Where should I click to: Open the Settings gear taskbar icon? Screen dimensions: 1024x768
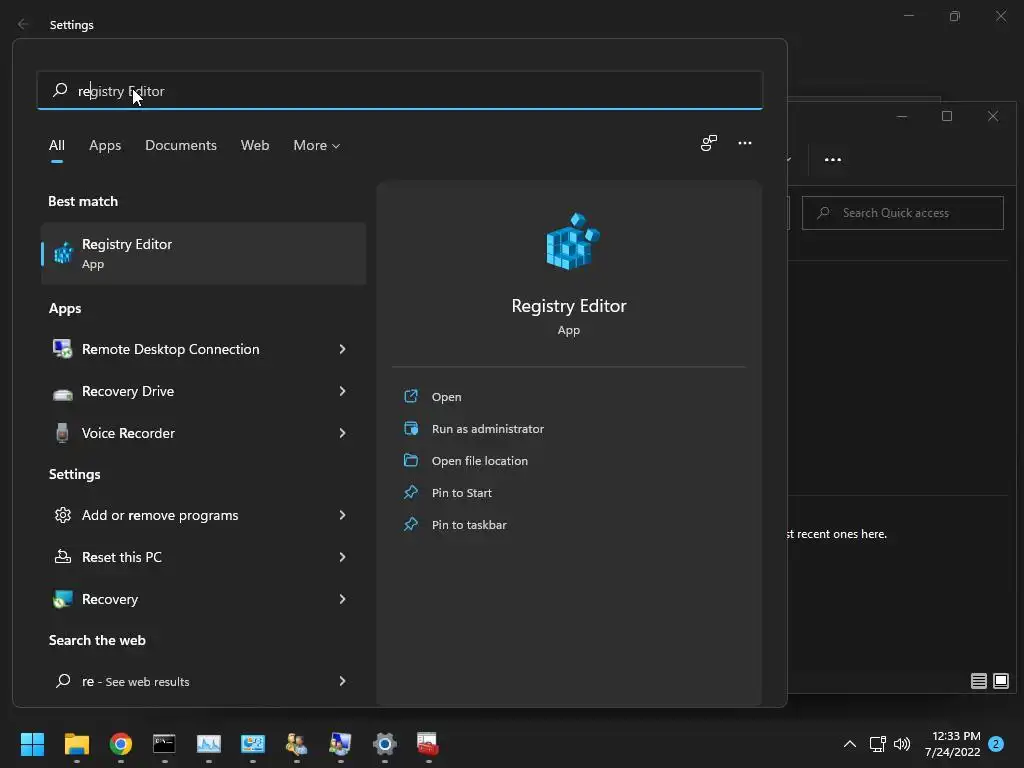click(385, 744)
